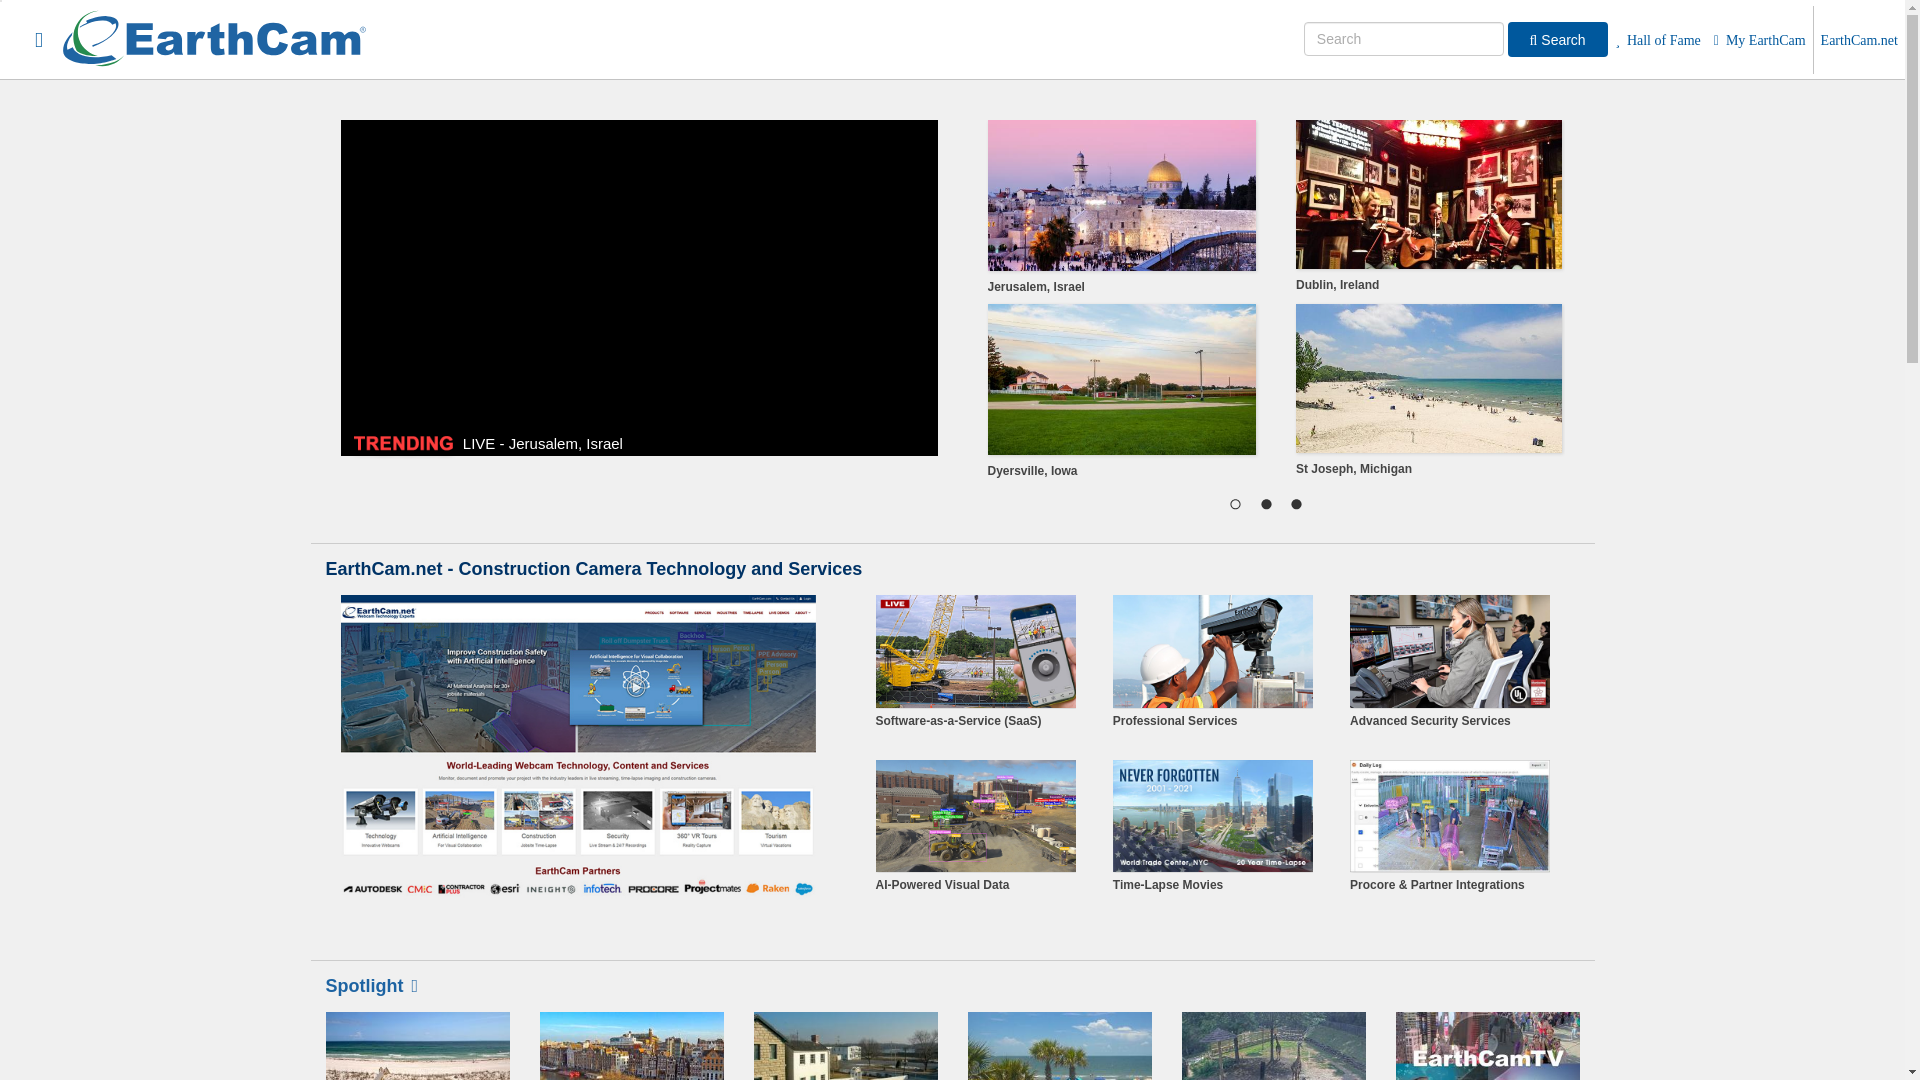Play the EarthCam.net website preview video
This screenshot has width=1920, height=1080.
[578, 746]
